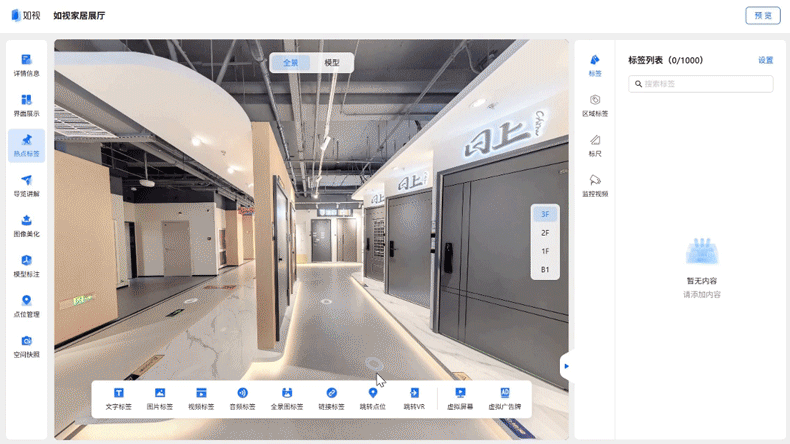
Task: Collapse the right panel with arrow handle
Action: 566,366
